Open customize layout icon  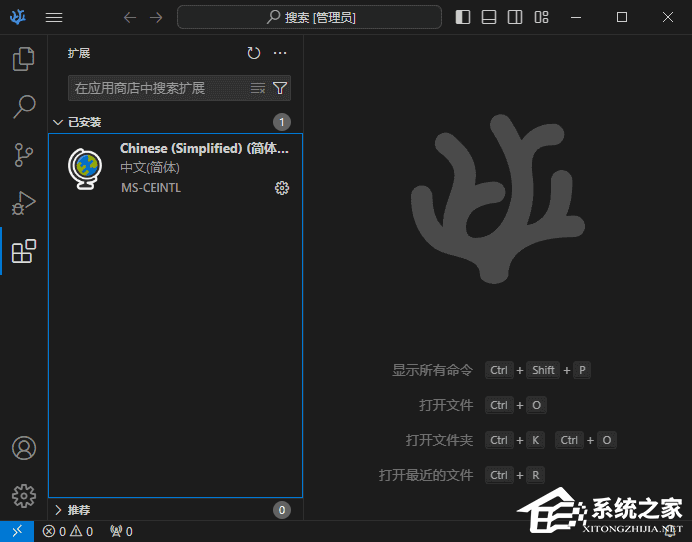(x=541, y=17)
